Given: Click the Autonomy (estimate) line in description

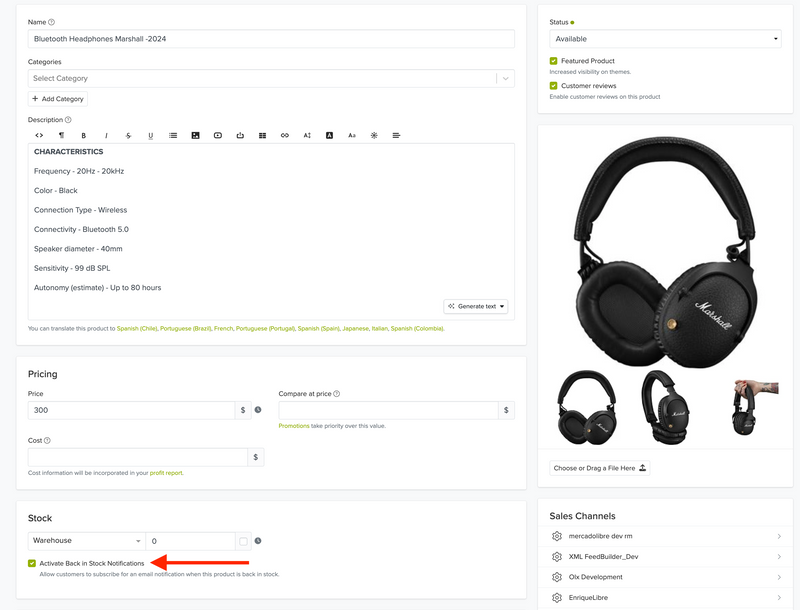Looking at the screenshot, I should click(x=97, y=288).
